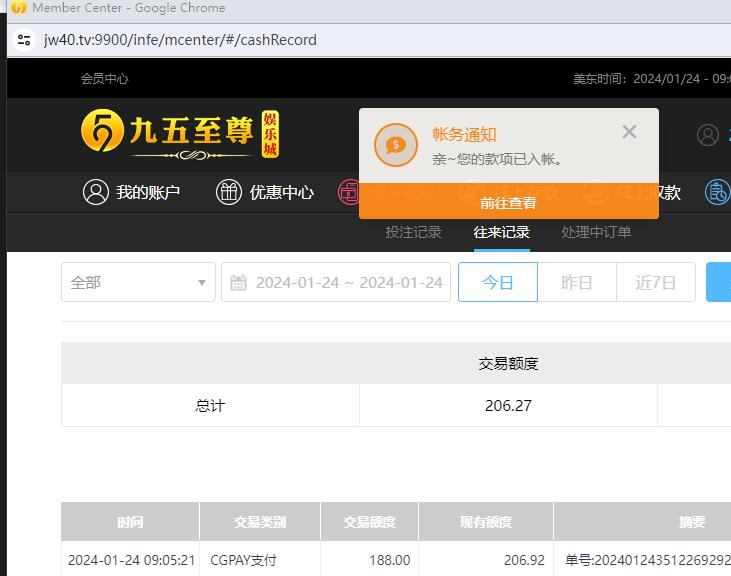Switch to the 处理中订单 tab

[x=596, y=232]
